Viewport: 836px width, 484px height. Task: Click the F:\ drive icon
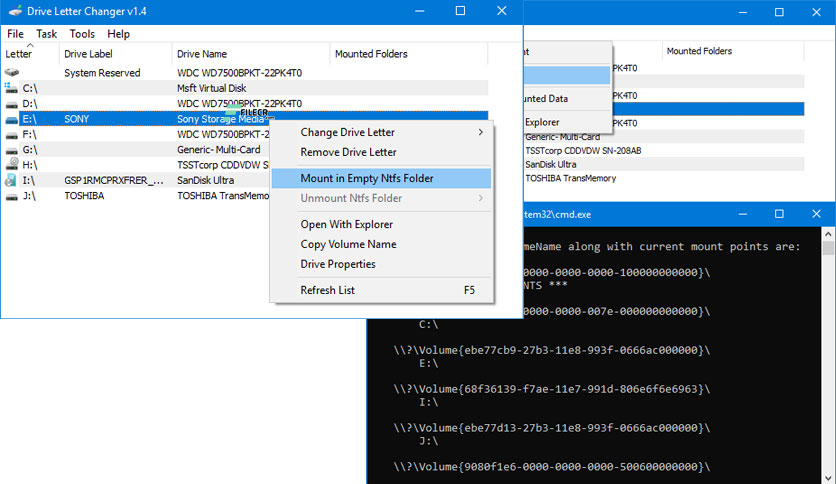click(12, 135)
